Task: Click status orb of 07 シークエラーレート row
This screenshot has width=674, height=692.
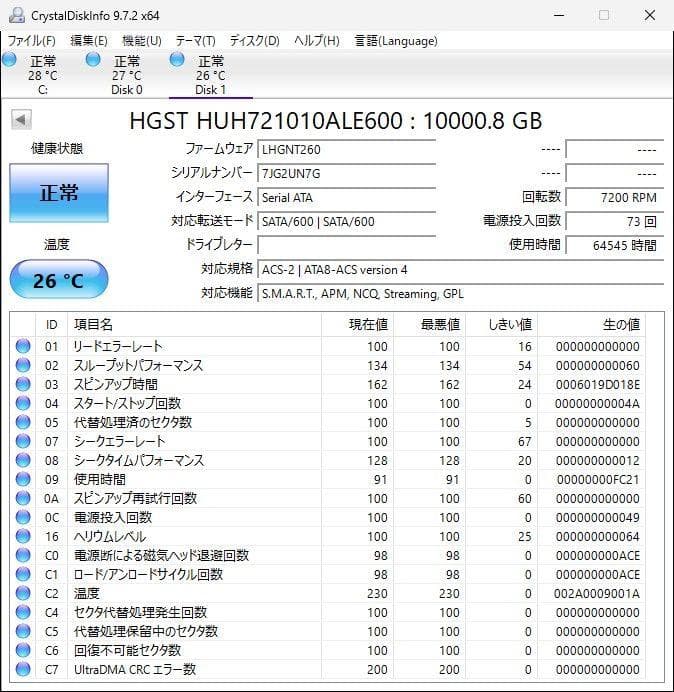Action: (23, 441)
